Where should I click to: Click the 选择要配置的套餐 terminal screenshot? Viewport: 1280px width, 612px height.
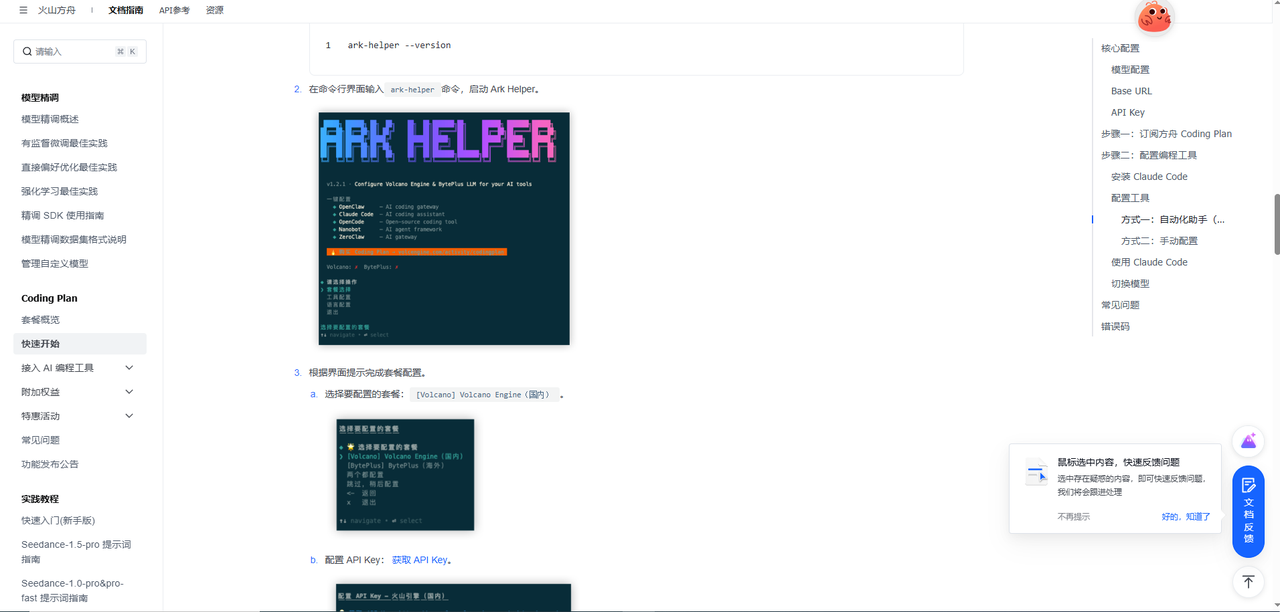tap(405, 475)
